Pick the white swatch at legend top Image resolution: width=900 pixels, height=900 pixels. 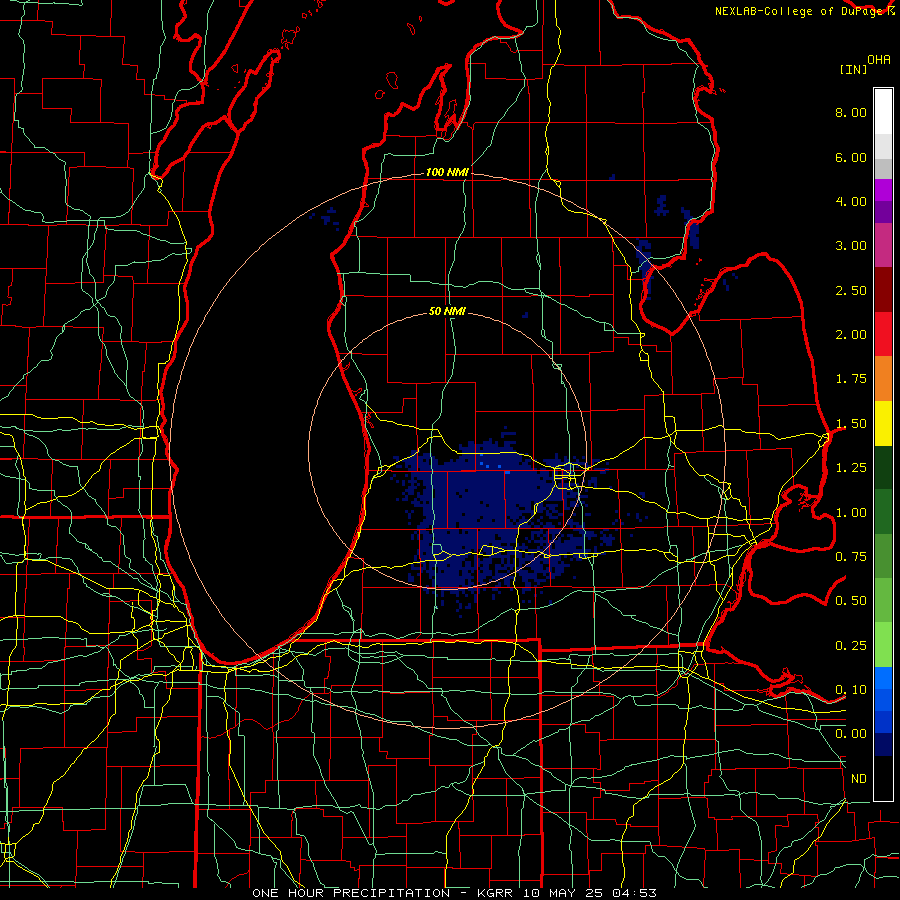click(x=883, y=112)
